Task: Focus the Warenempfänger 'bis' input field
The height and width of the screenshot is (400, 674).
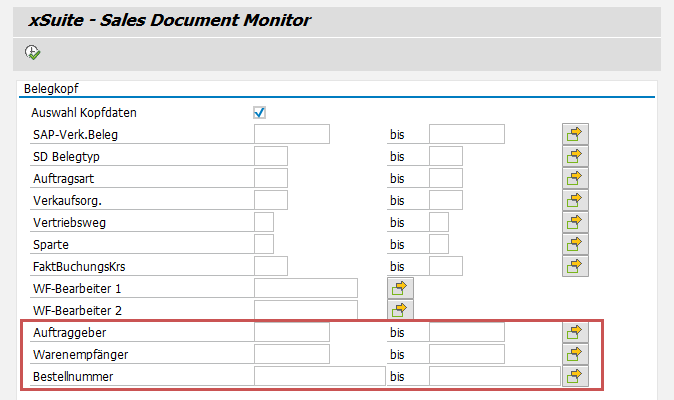Action: point(466,354)
